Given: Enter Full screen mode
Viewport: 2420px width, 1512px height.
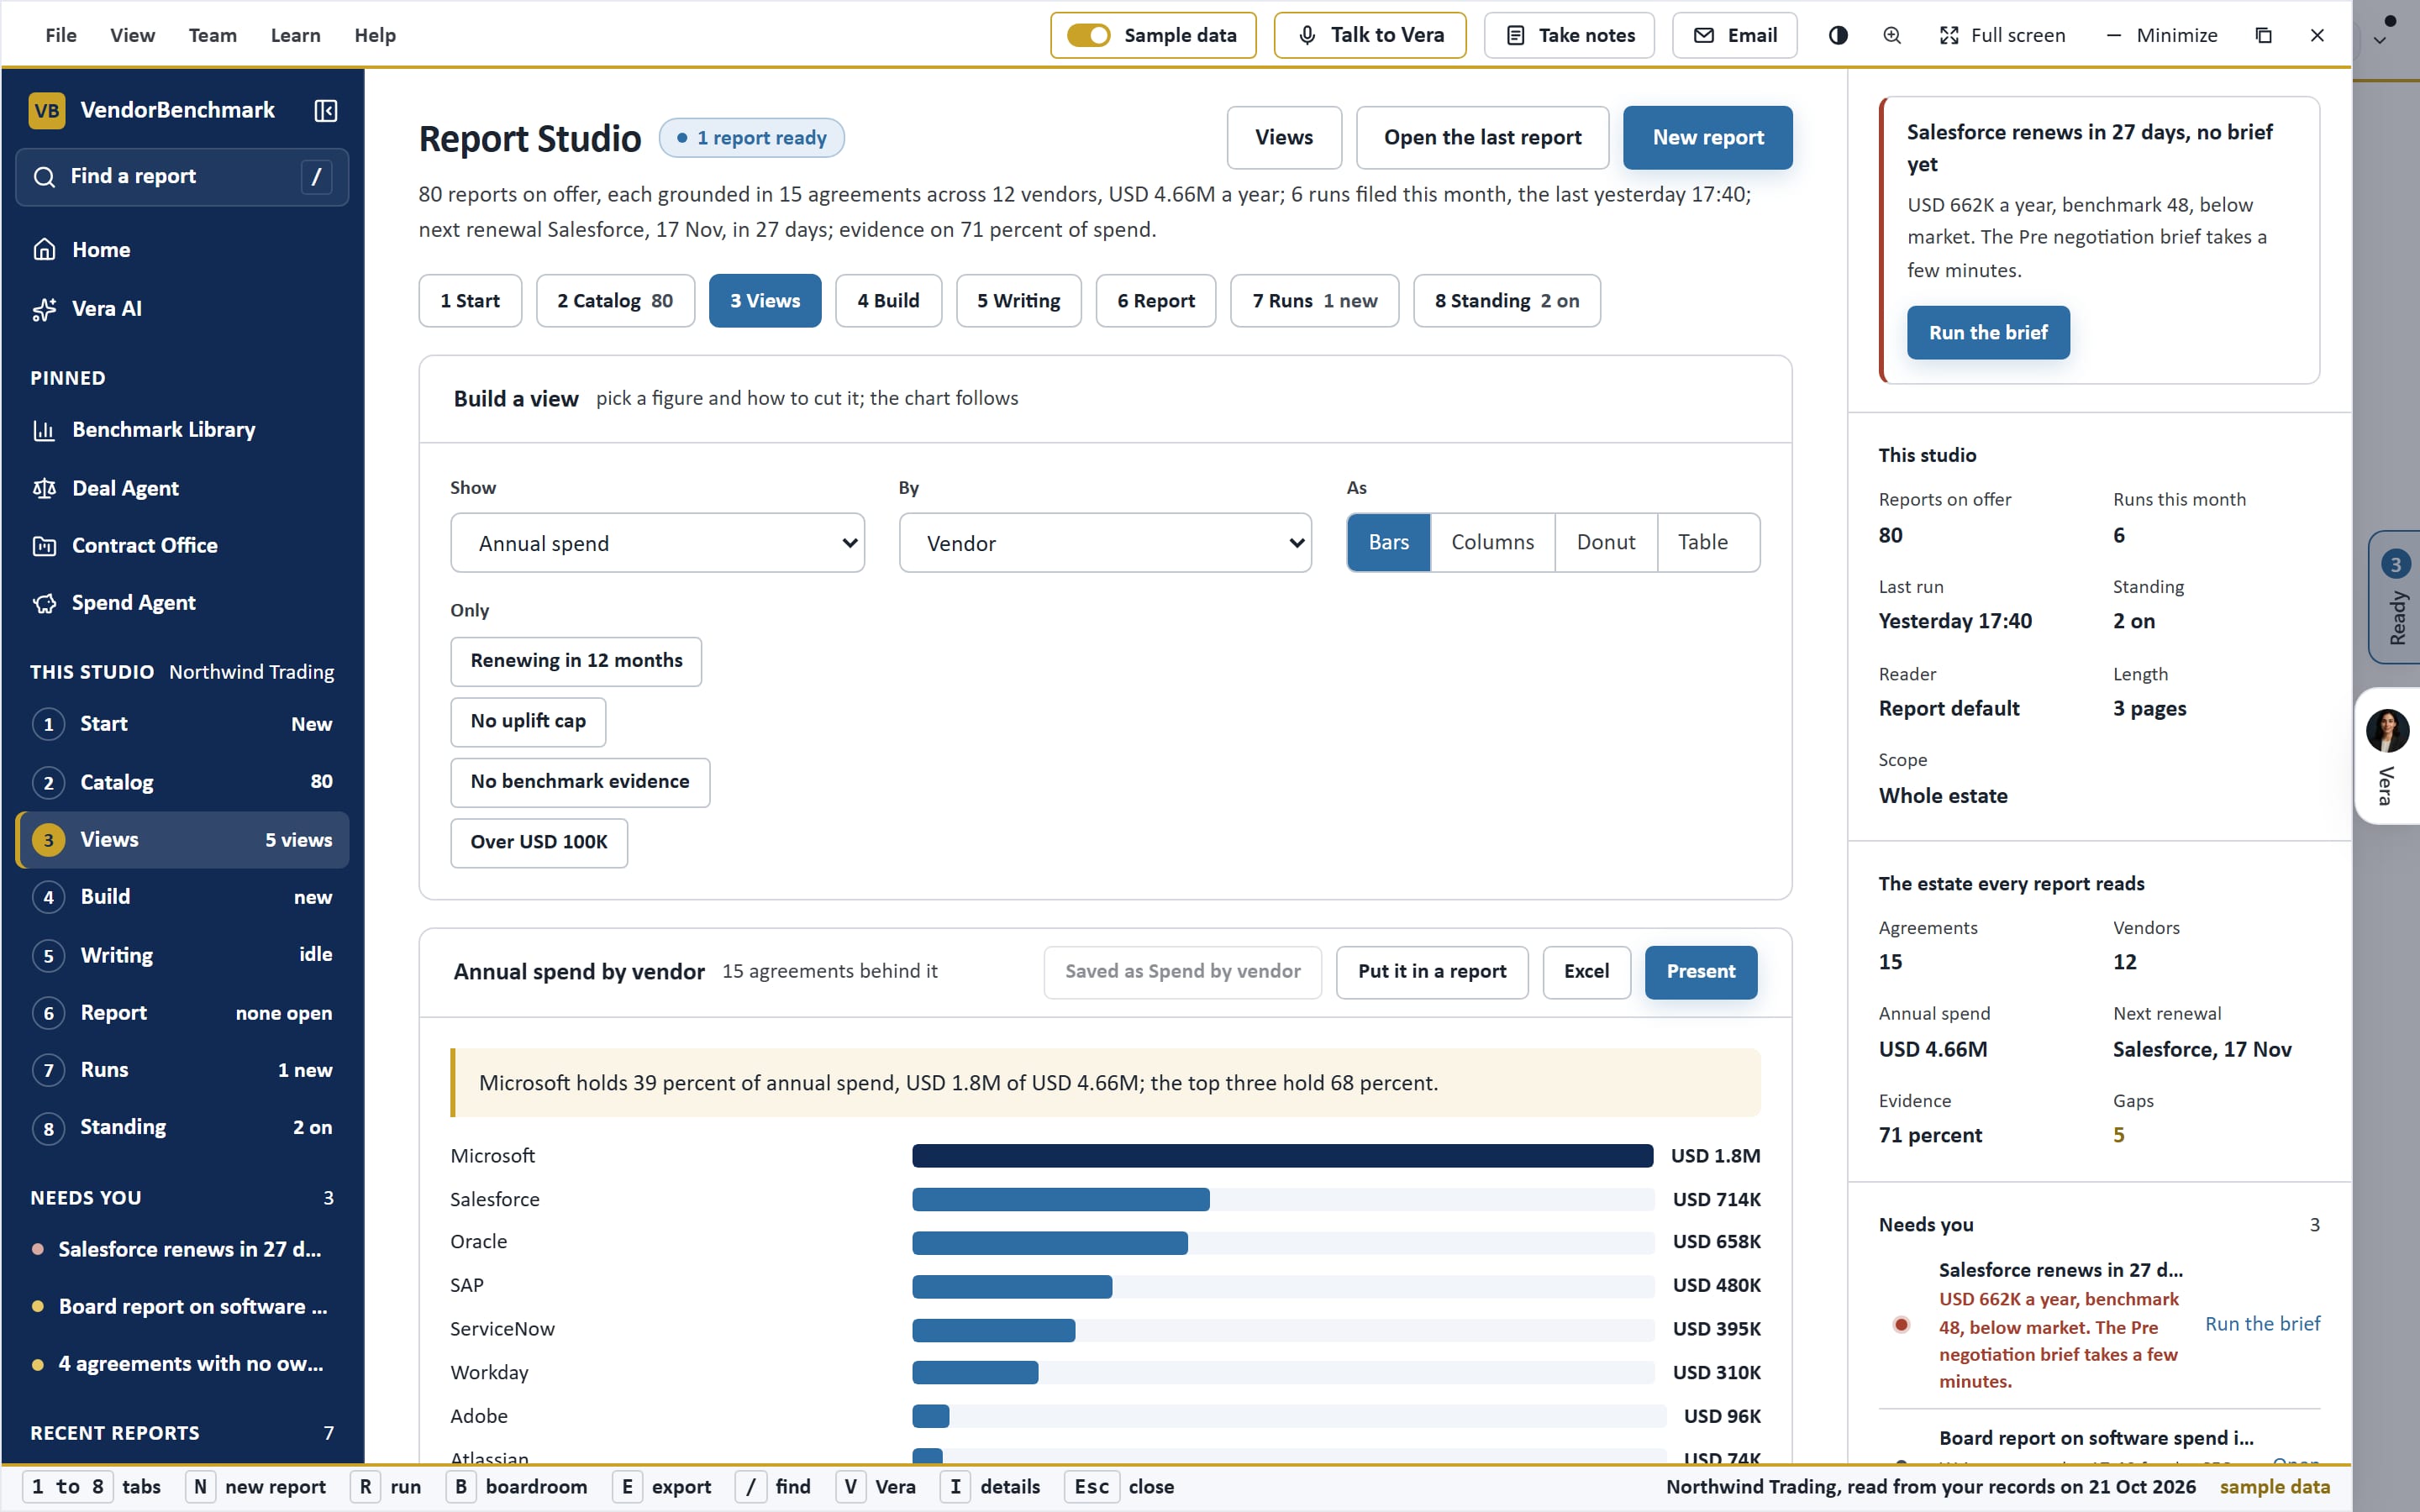Looking at the screenshot, I should point(2002,35).
